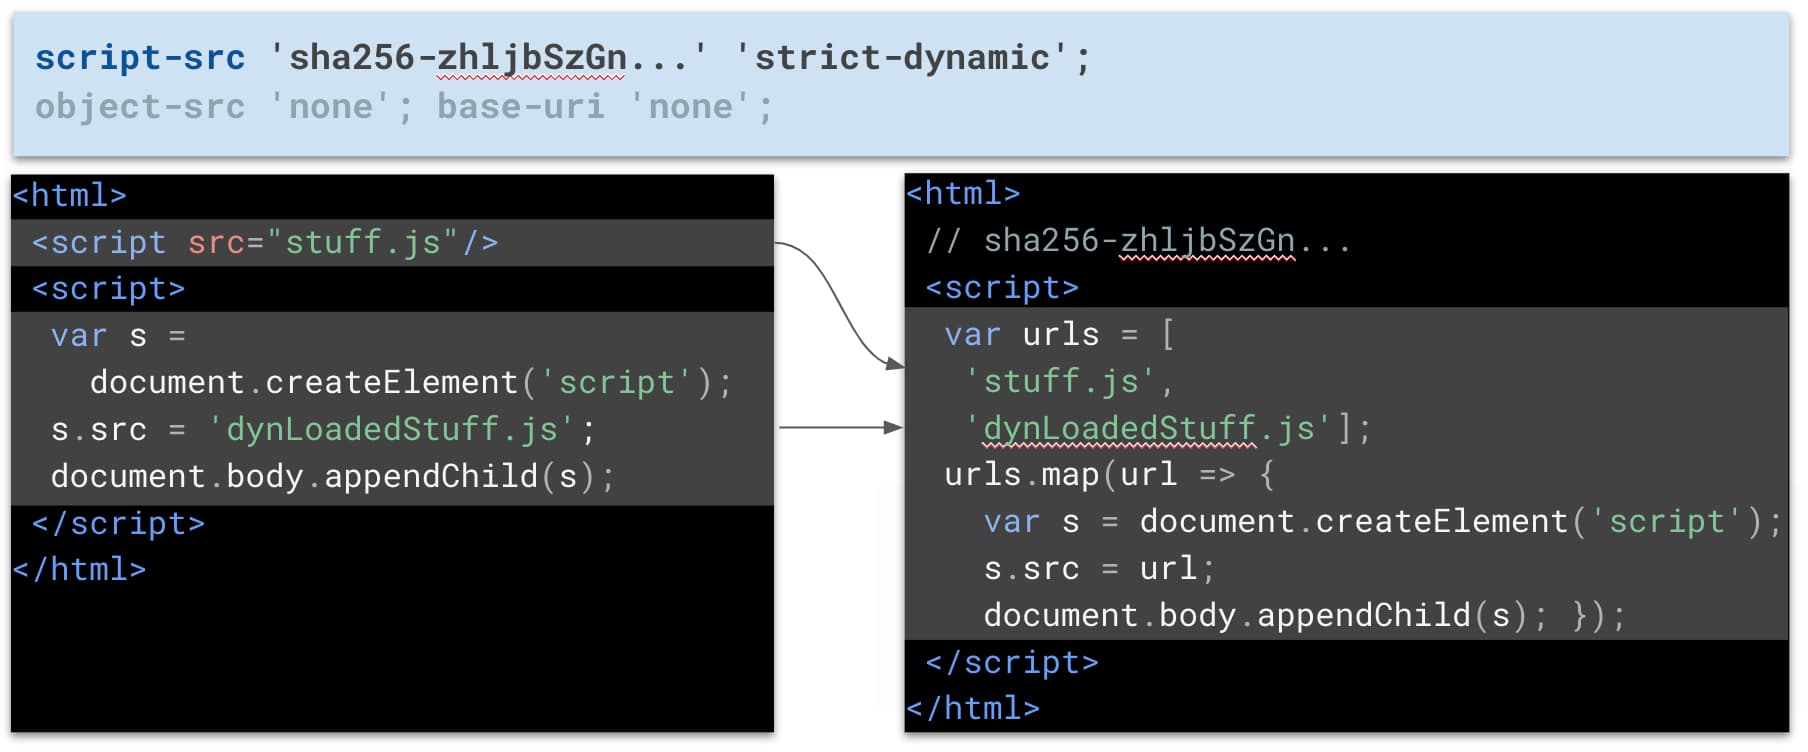Select the 'var urls = [' line
Image resolution: width=1808 pixels, height=752 pixels.
[x=1059, y=335]
